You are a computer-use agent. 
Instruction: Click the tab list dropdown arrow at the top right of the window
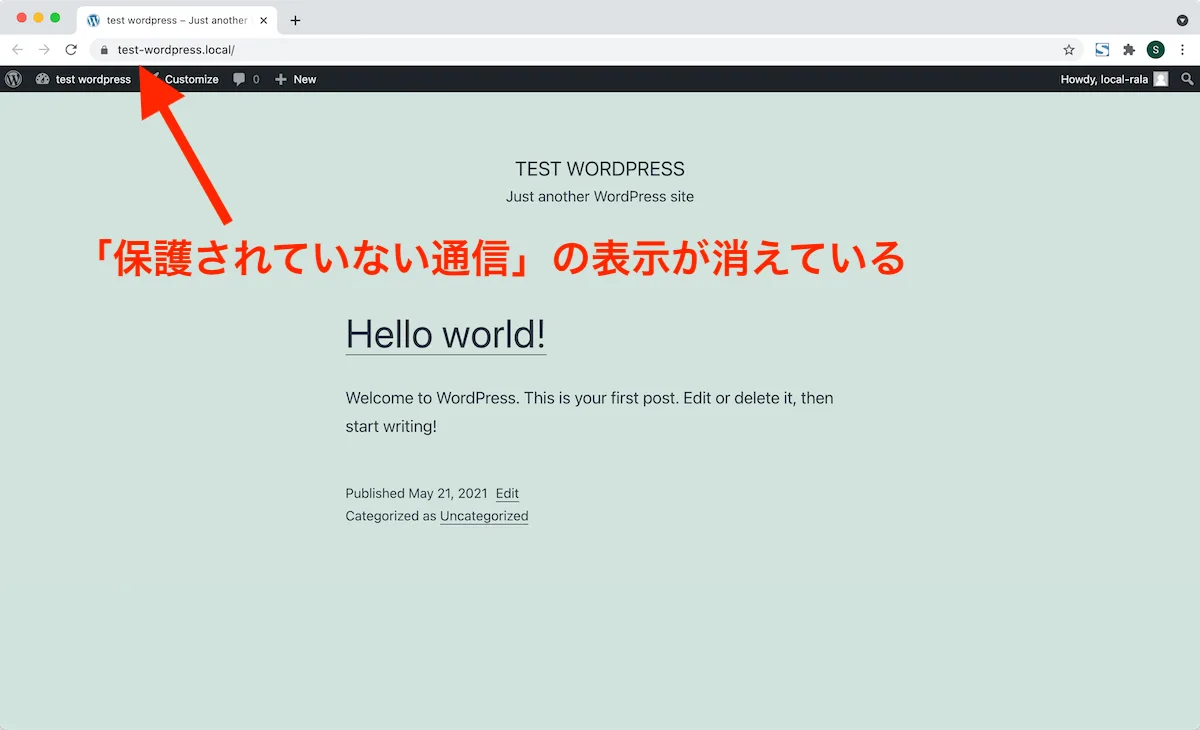pyautogui.click(x=1182, y=20)
